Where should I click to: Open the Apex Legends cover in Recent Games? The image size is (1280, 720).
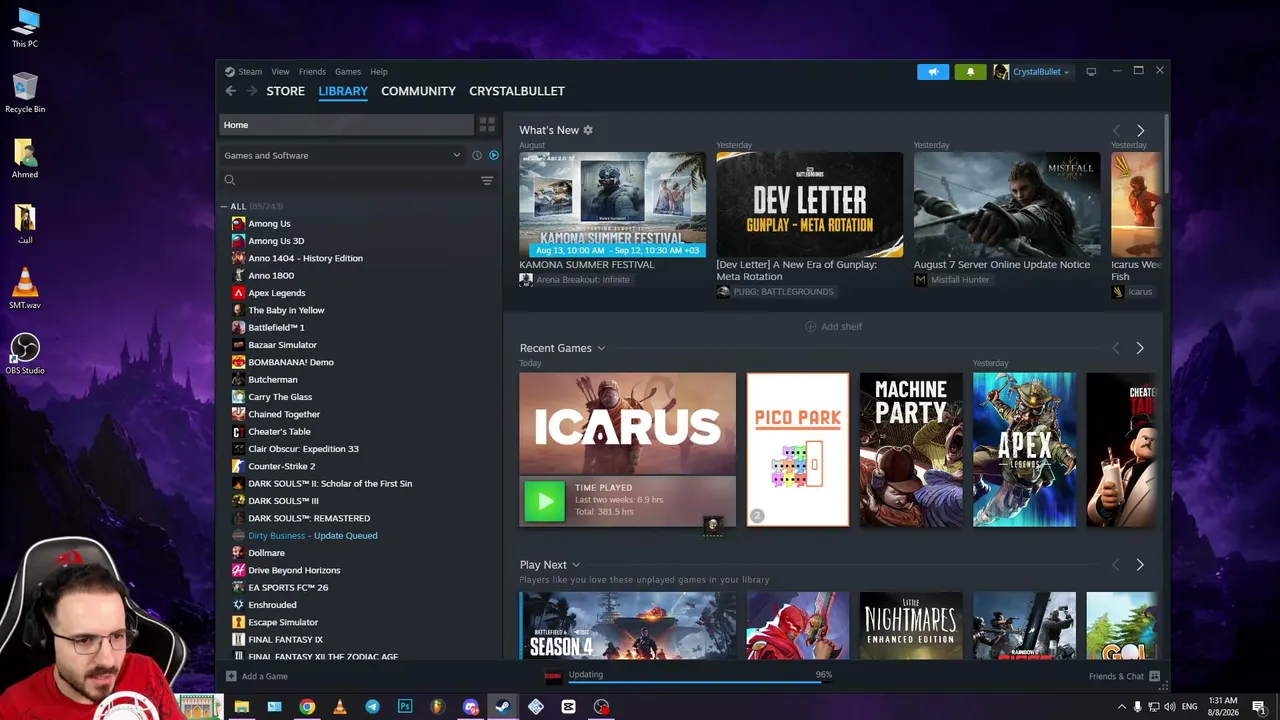(x=1025, y=450)
